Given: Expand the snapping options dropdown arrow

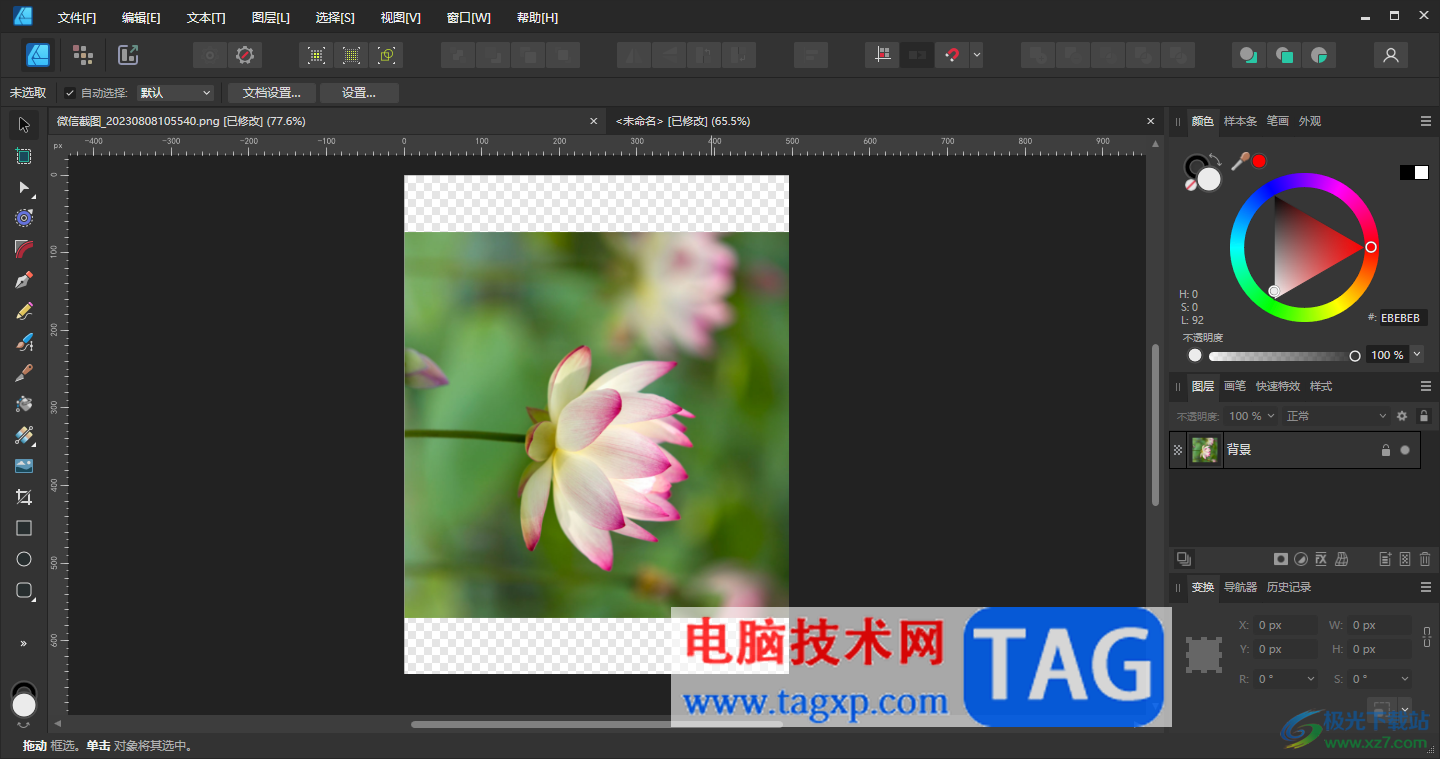Looking at the screenshot, I should coord(976,55).
